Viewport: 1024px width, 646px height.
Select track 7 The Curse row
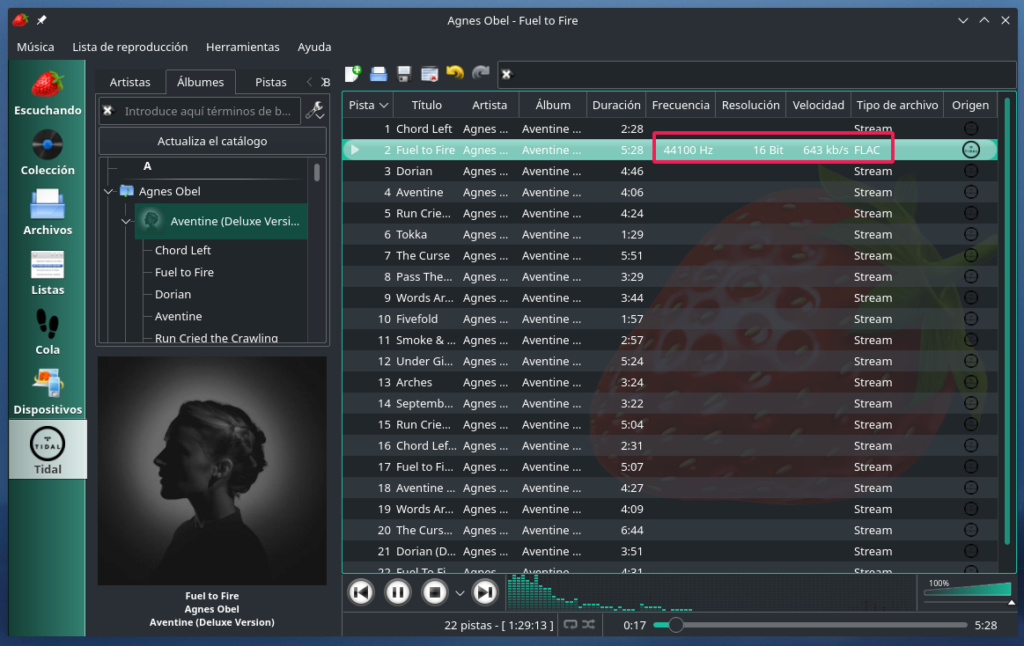pos(670,255)
